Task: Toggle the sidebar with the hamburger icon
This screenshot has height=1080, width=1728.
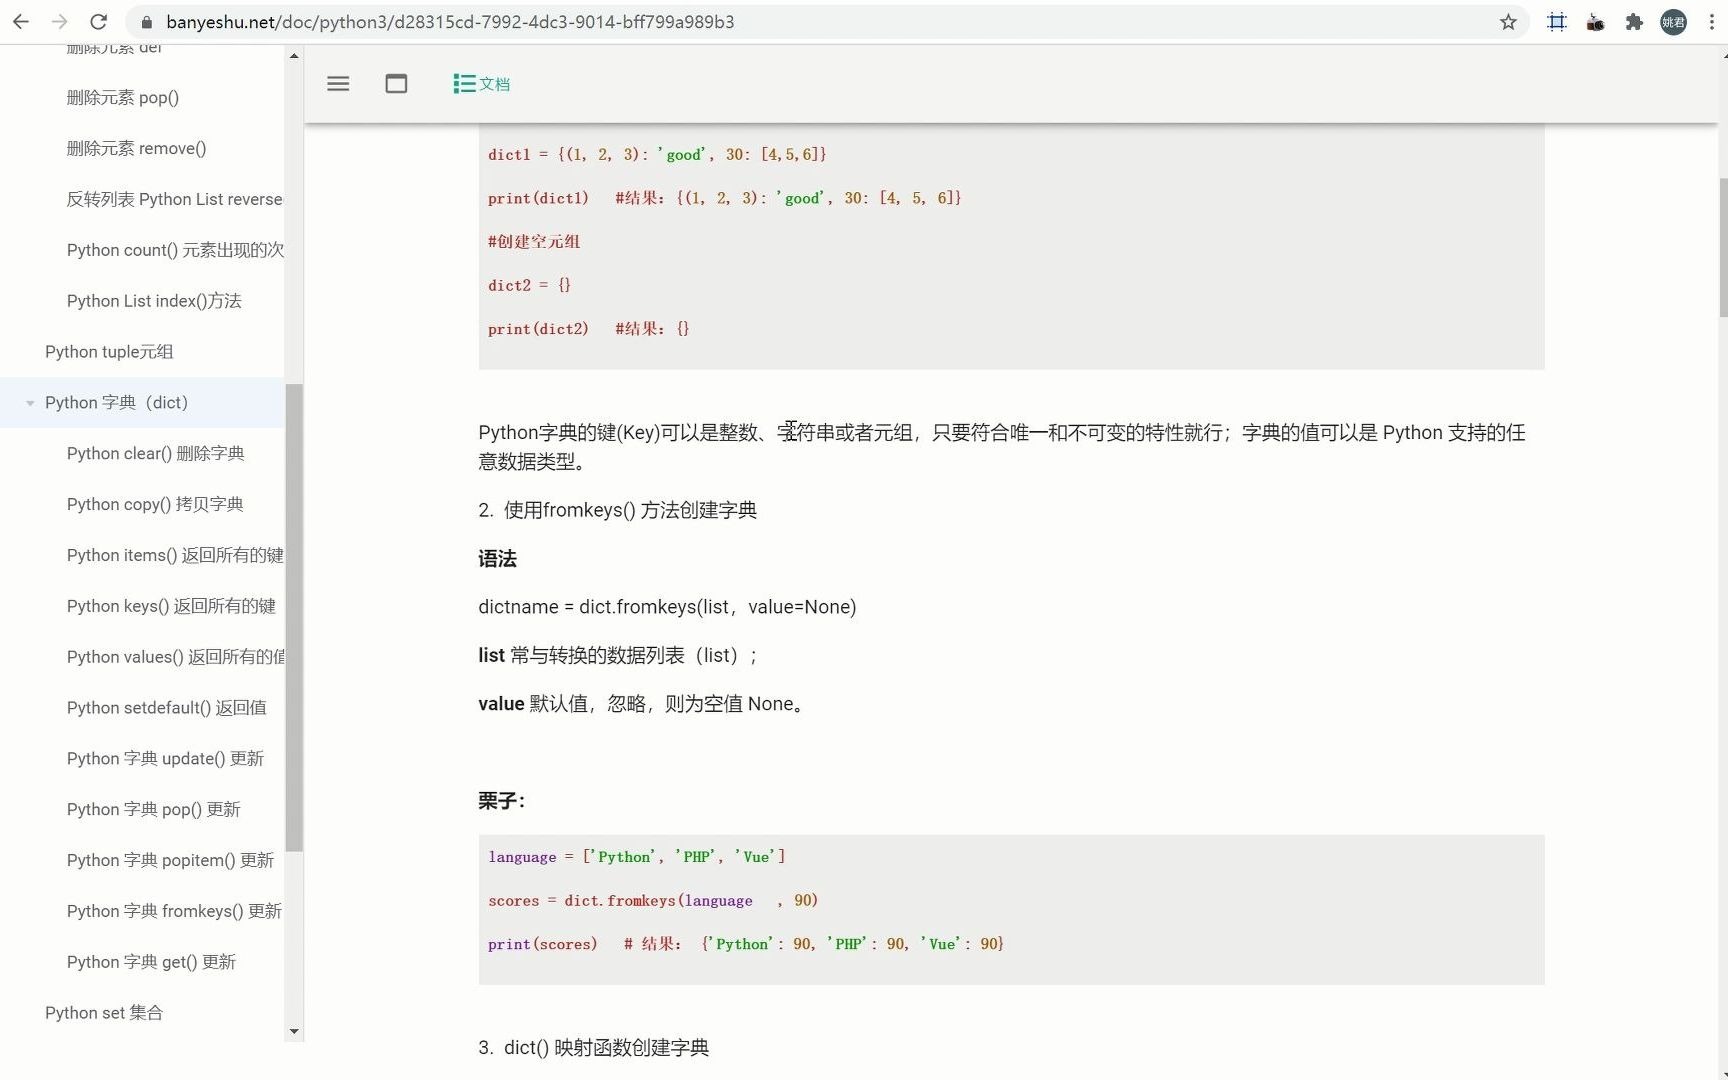Action: 338,84
